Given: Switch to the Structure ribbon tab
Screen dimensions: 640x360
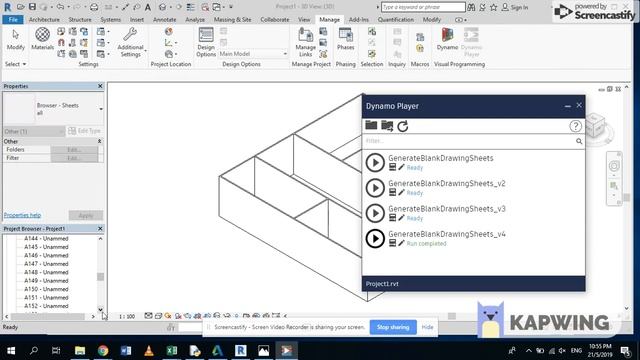Looking at the screenshot, I should pyautogui.click(x=80, y=20).
